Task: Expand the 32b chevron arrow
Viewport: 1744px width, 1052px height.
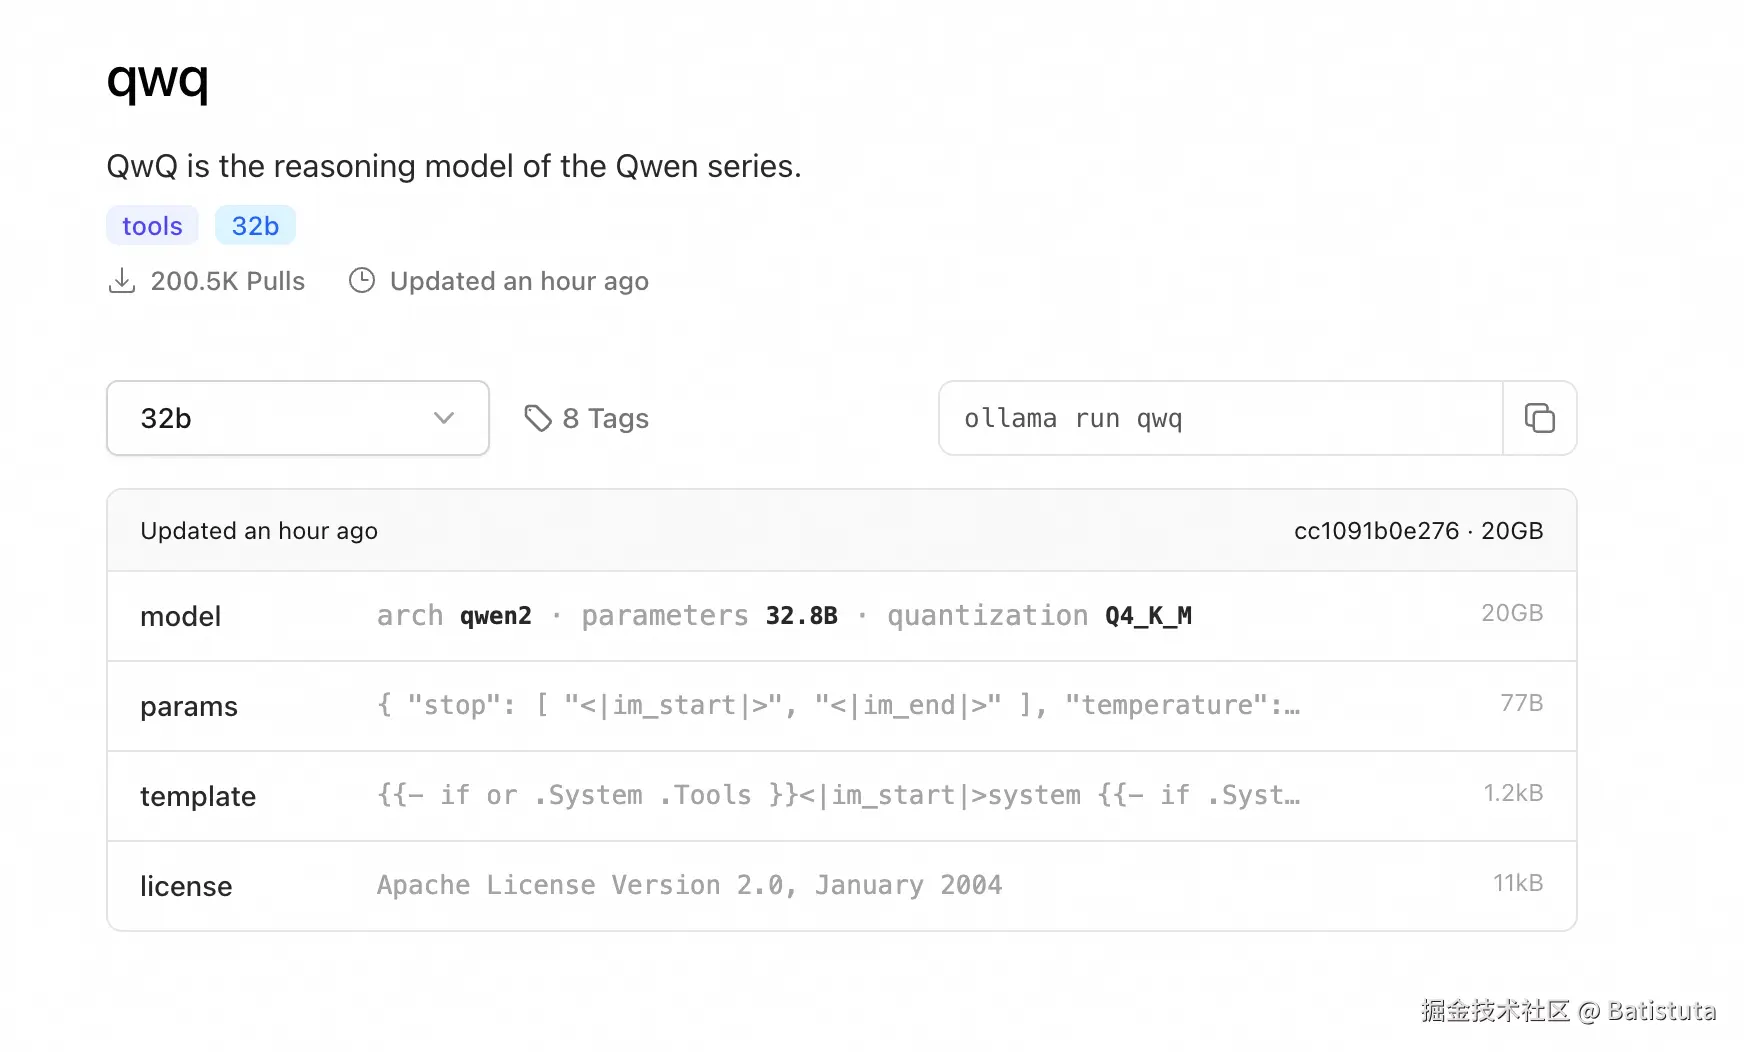Action: tap(444, 418)
